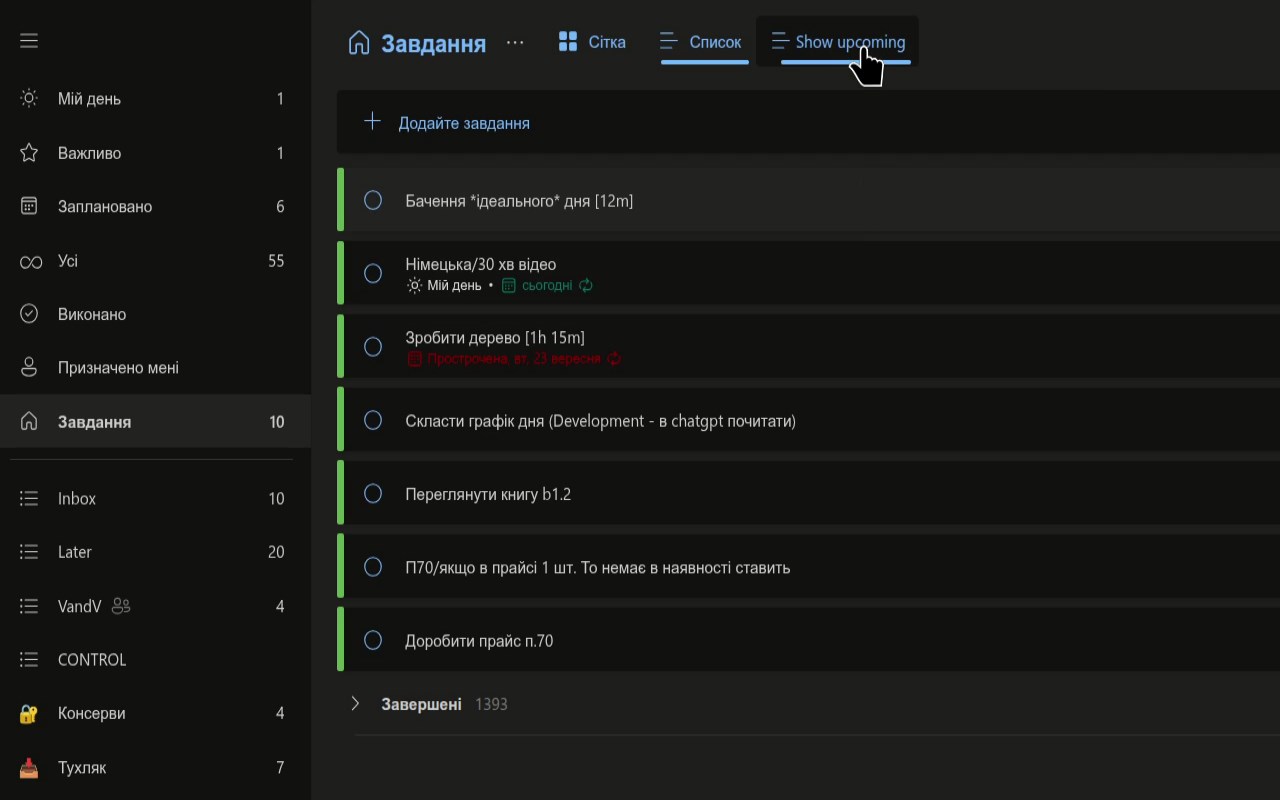Mark 'Німецька/30 хв відео' as complete
The height and width of the screenshot is (800, 1280).
coord(373,273)
